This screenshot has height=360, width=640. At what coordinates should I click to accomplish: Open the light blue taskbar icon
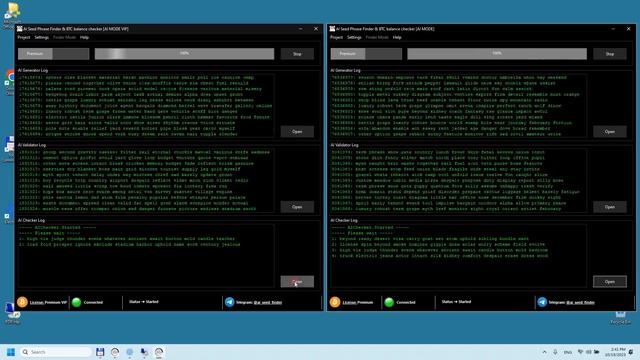(129, 352)
